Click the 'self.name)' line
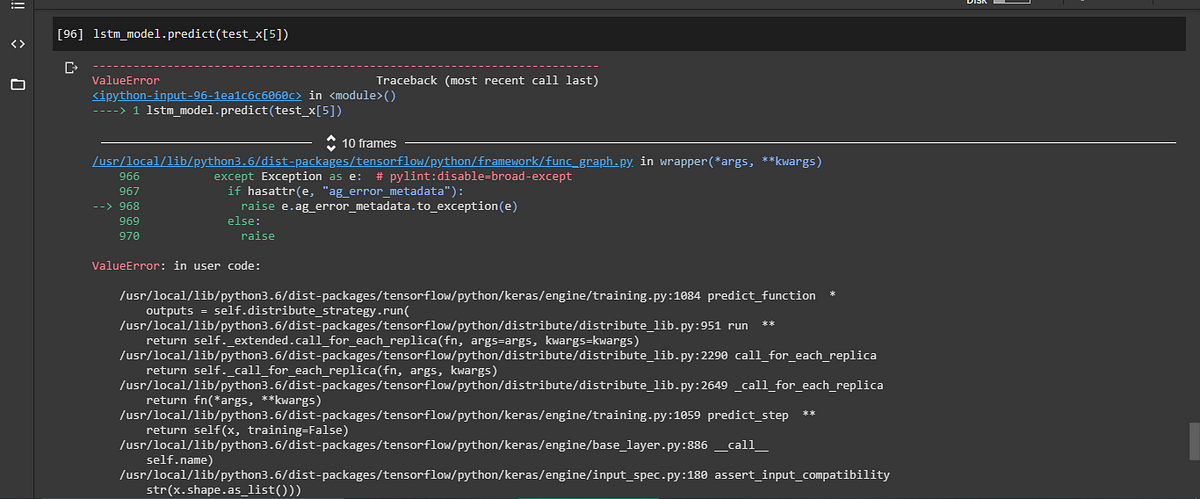 point(180,460)
